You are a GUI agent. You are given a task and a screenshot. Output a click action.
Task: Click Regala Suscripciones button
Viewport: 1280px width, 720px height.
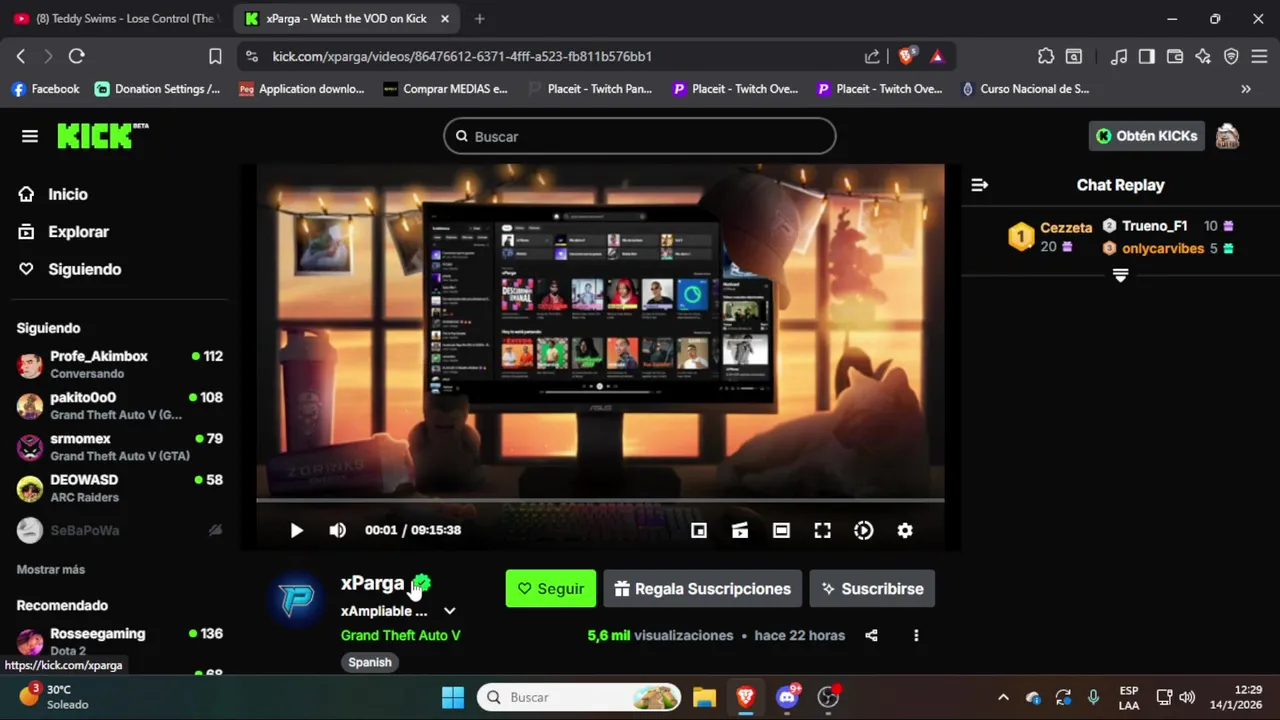pyautogui.click(x=703, y=589)
